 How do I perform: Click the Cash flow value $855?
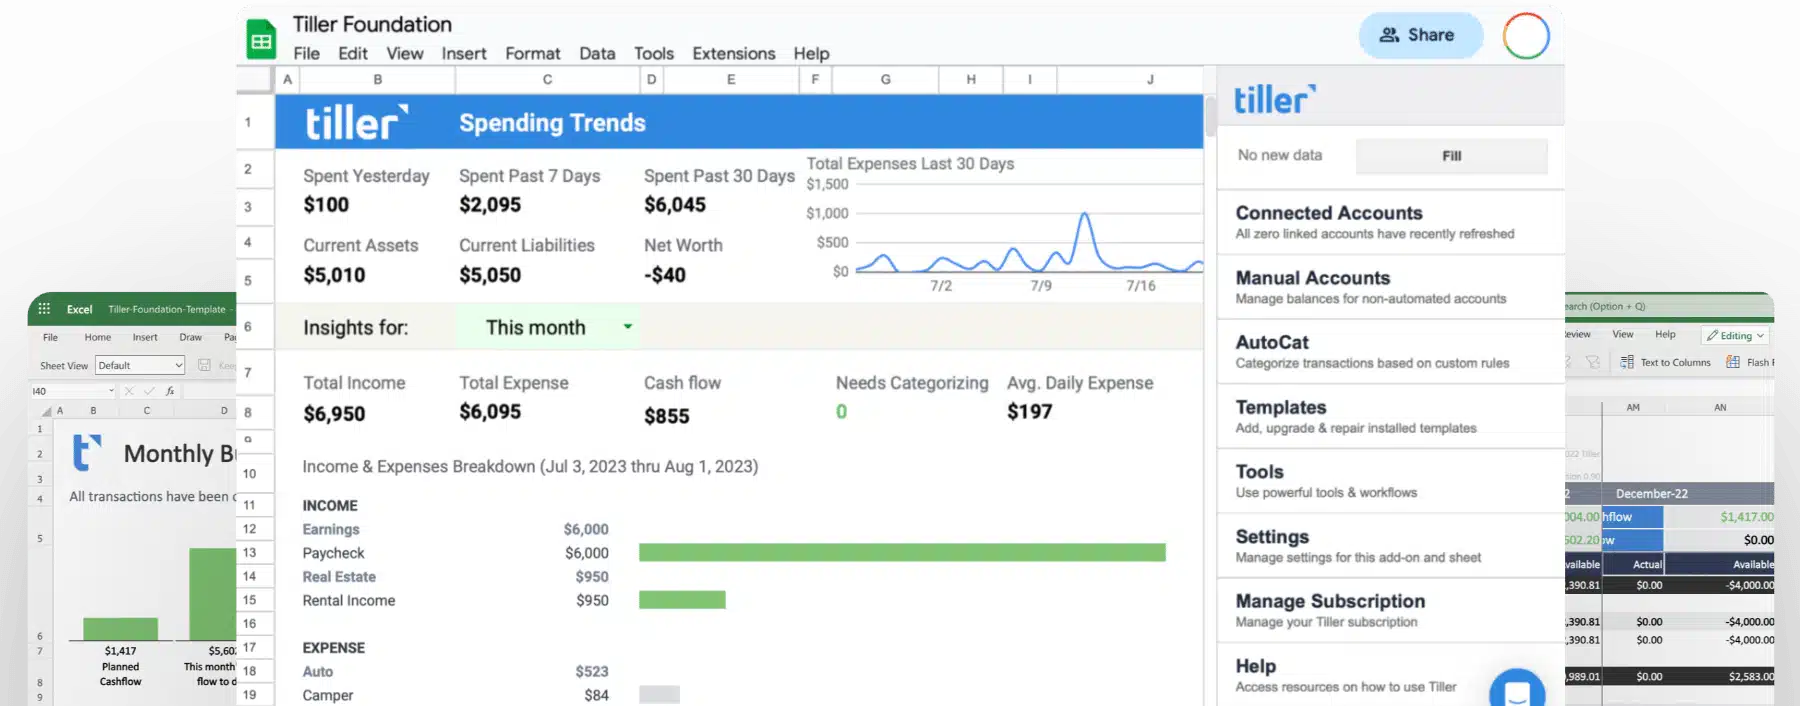pos(667,416)
